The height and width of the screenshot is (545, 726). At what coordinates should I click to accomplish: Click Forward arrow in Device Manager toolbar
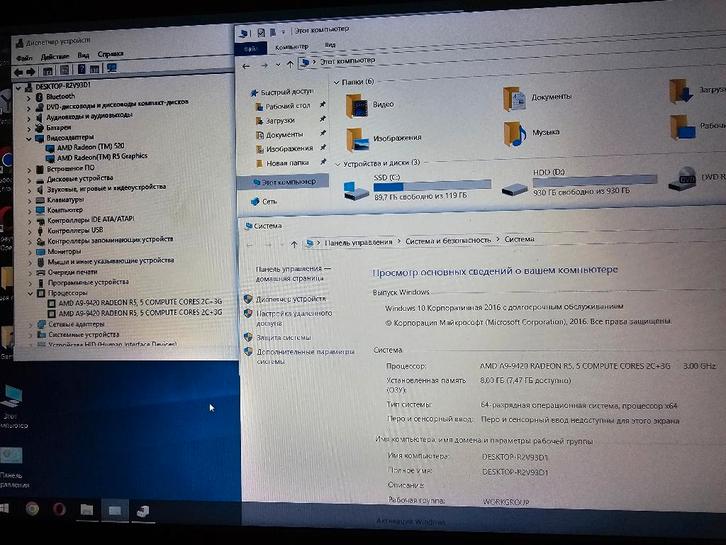point(31,72)
